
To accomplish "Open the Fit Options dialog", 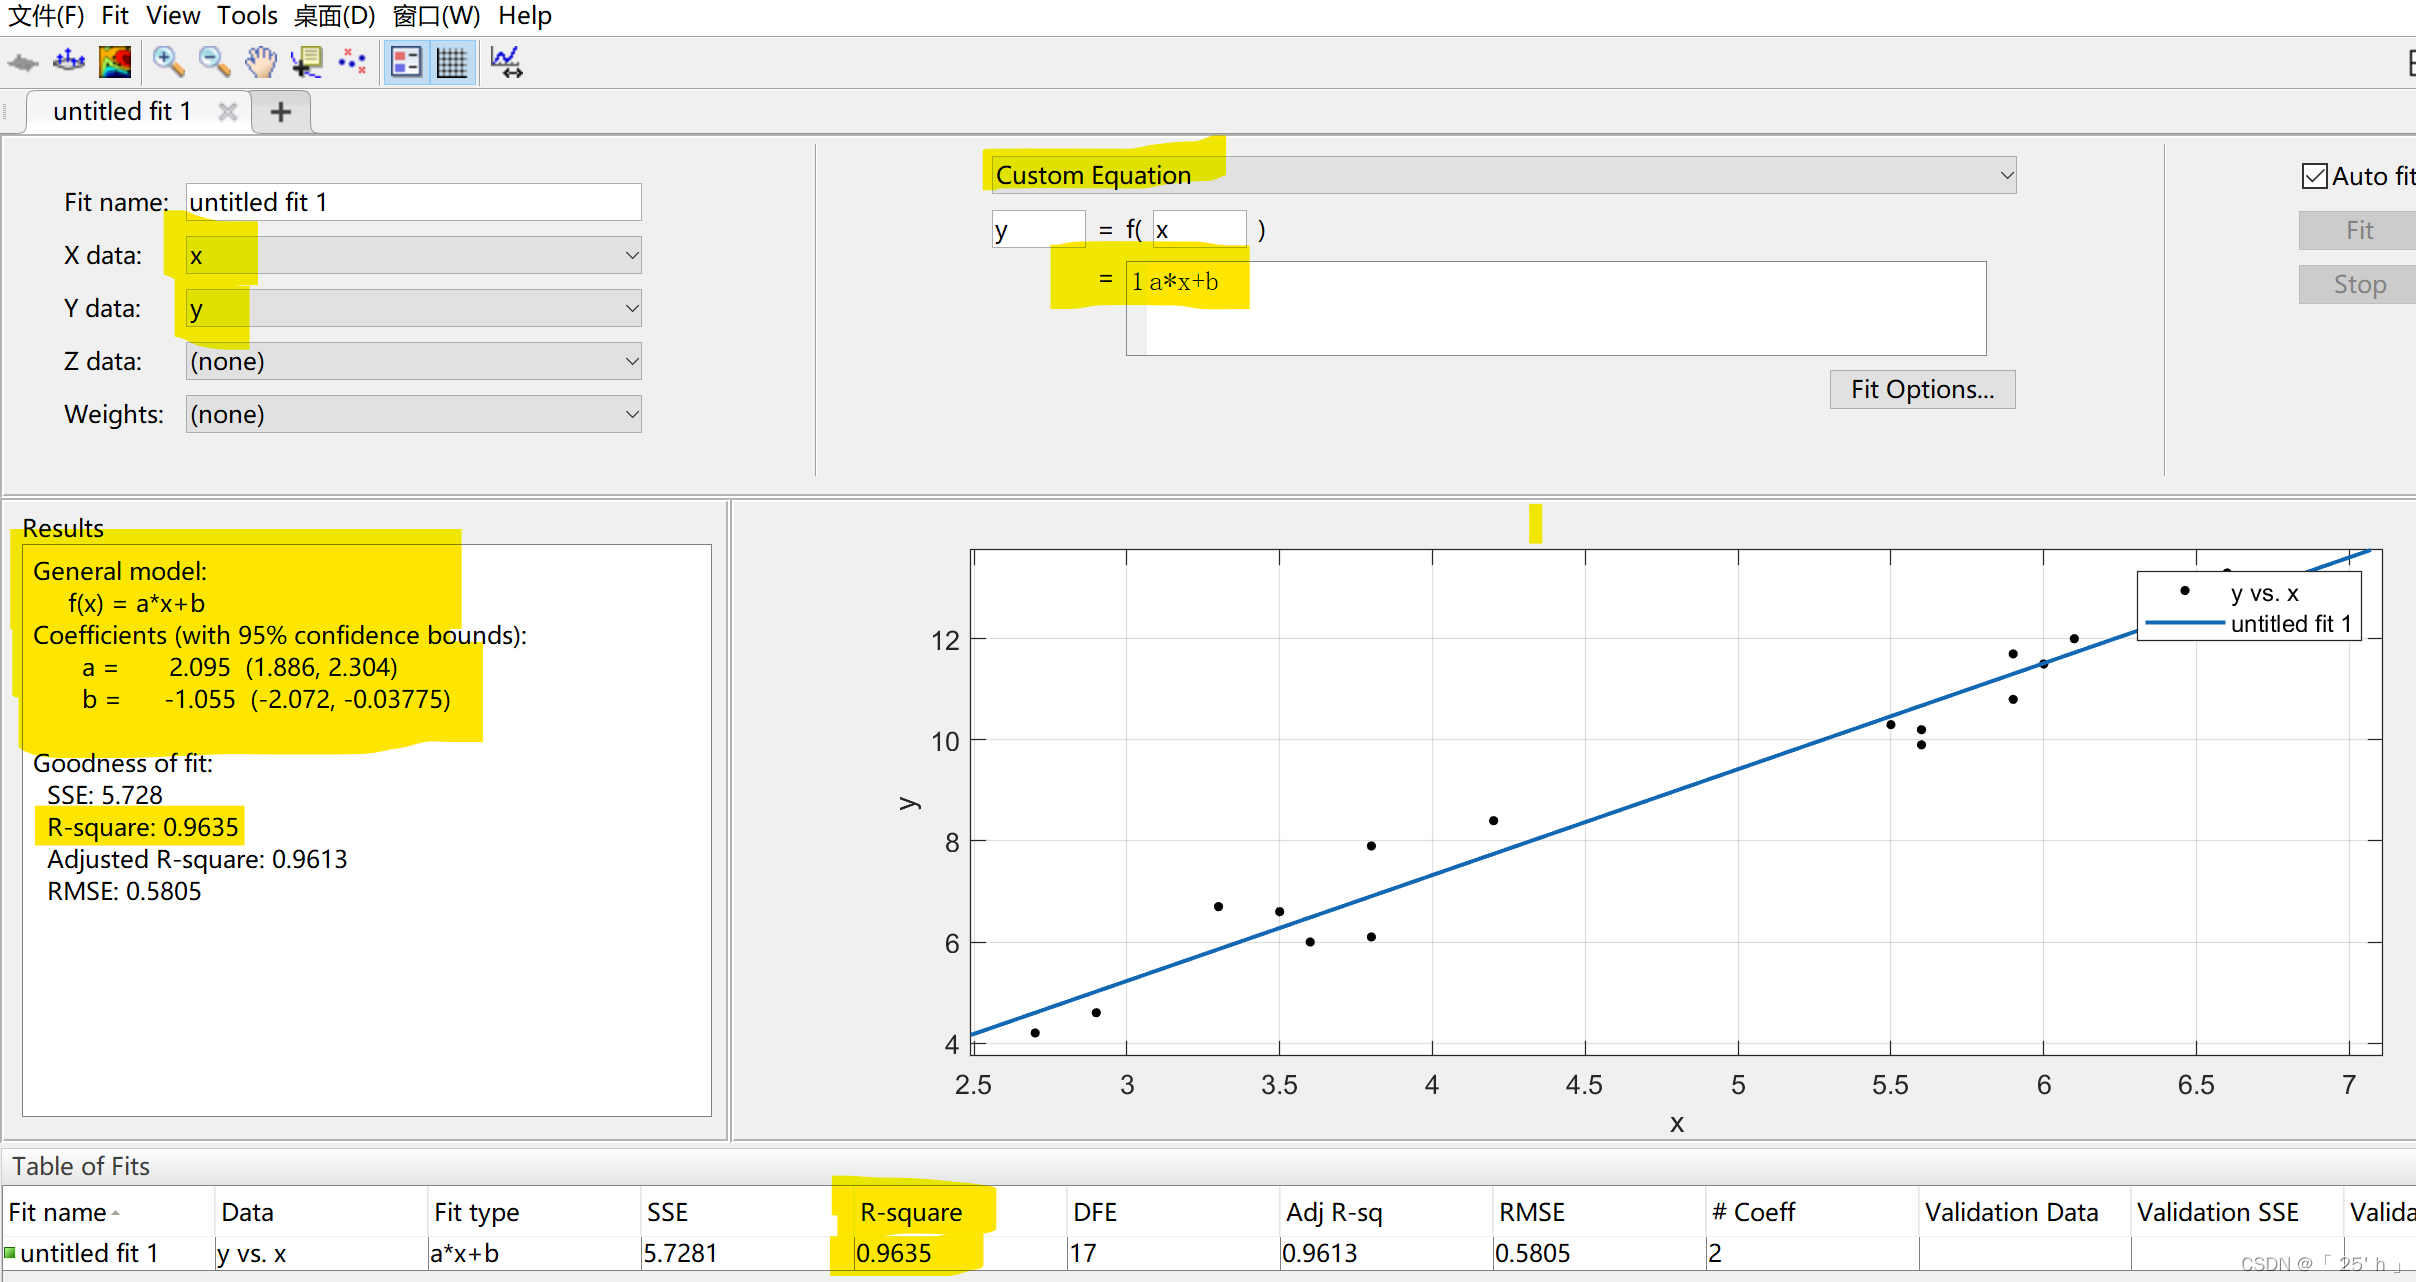I will (x=1922, y=389).
